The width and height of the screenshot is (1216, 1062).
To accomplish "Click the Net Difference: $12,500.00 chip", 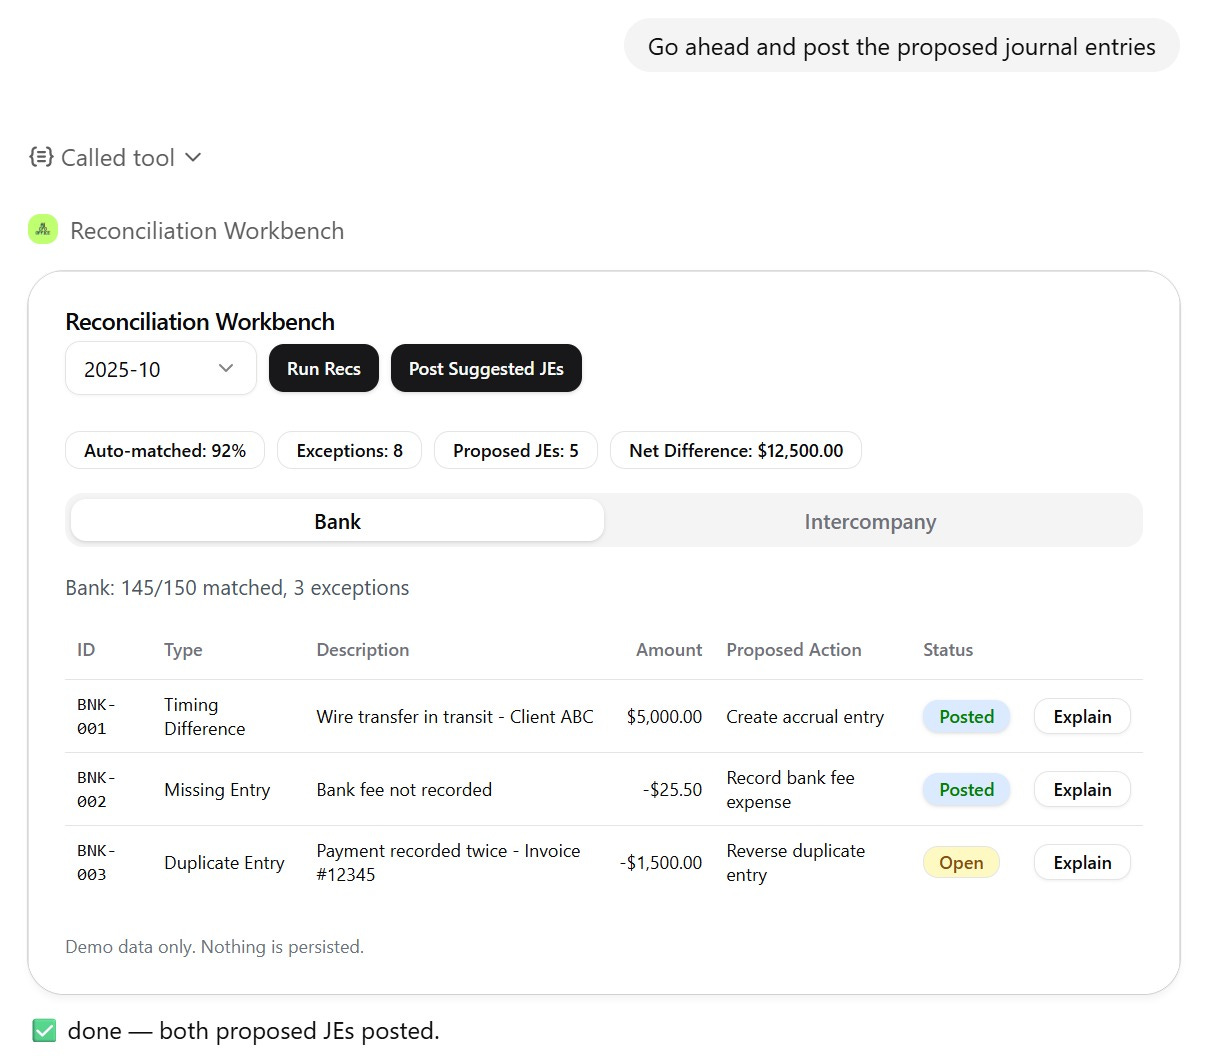I will [736, 450].
